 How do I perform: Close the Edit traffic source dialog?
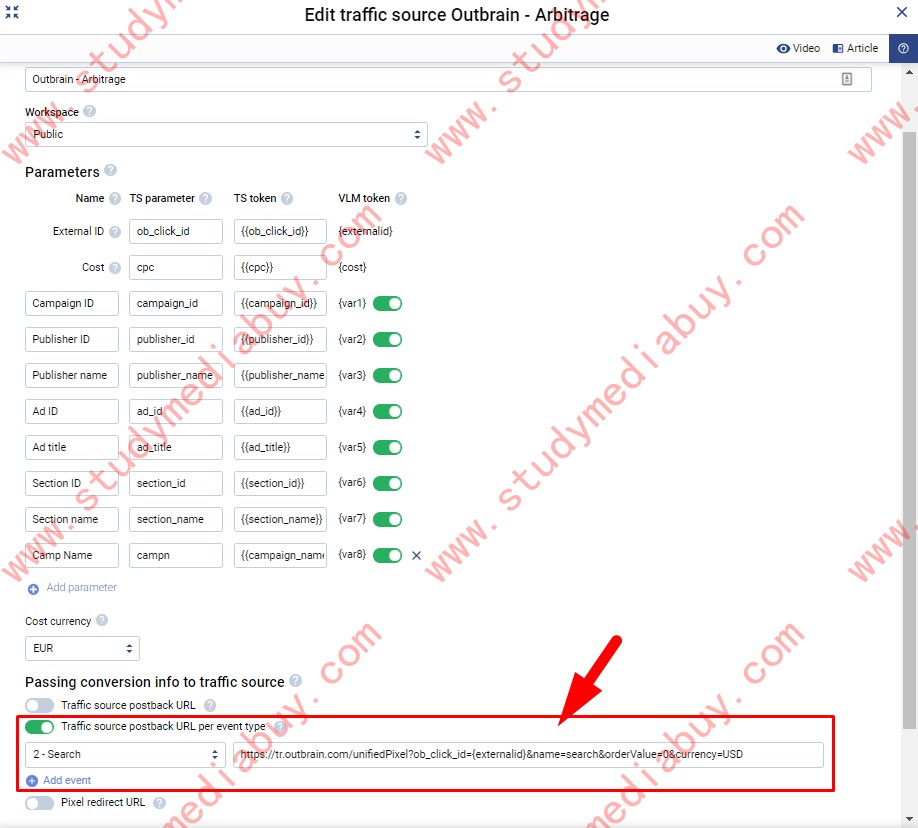[902, 12]
